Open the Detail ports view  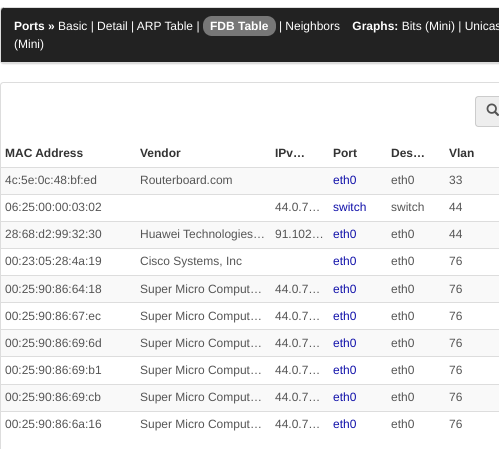click(112, 26)
